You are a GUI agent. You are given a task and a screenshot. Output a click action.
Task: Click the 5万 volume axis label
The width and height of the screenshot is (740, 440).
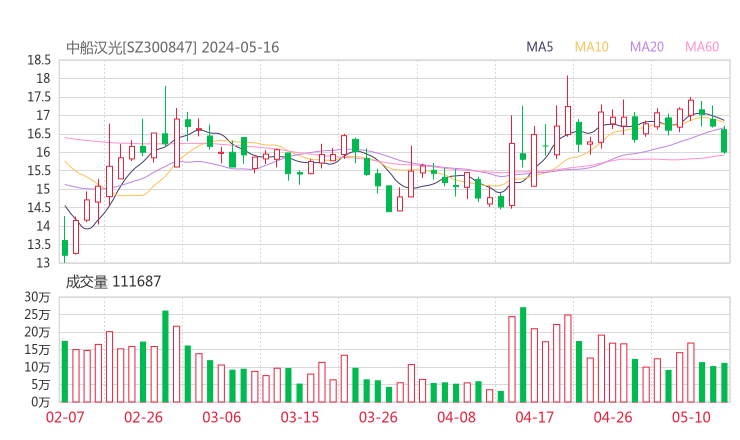click(40, 385)
